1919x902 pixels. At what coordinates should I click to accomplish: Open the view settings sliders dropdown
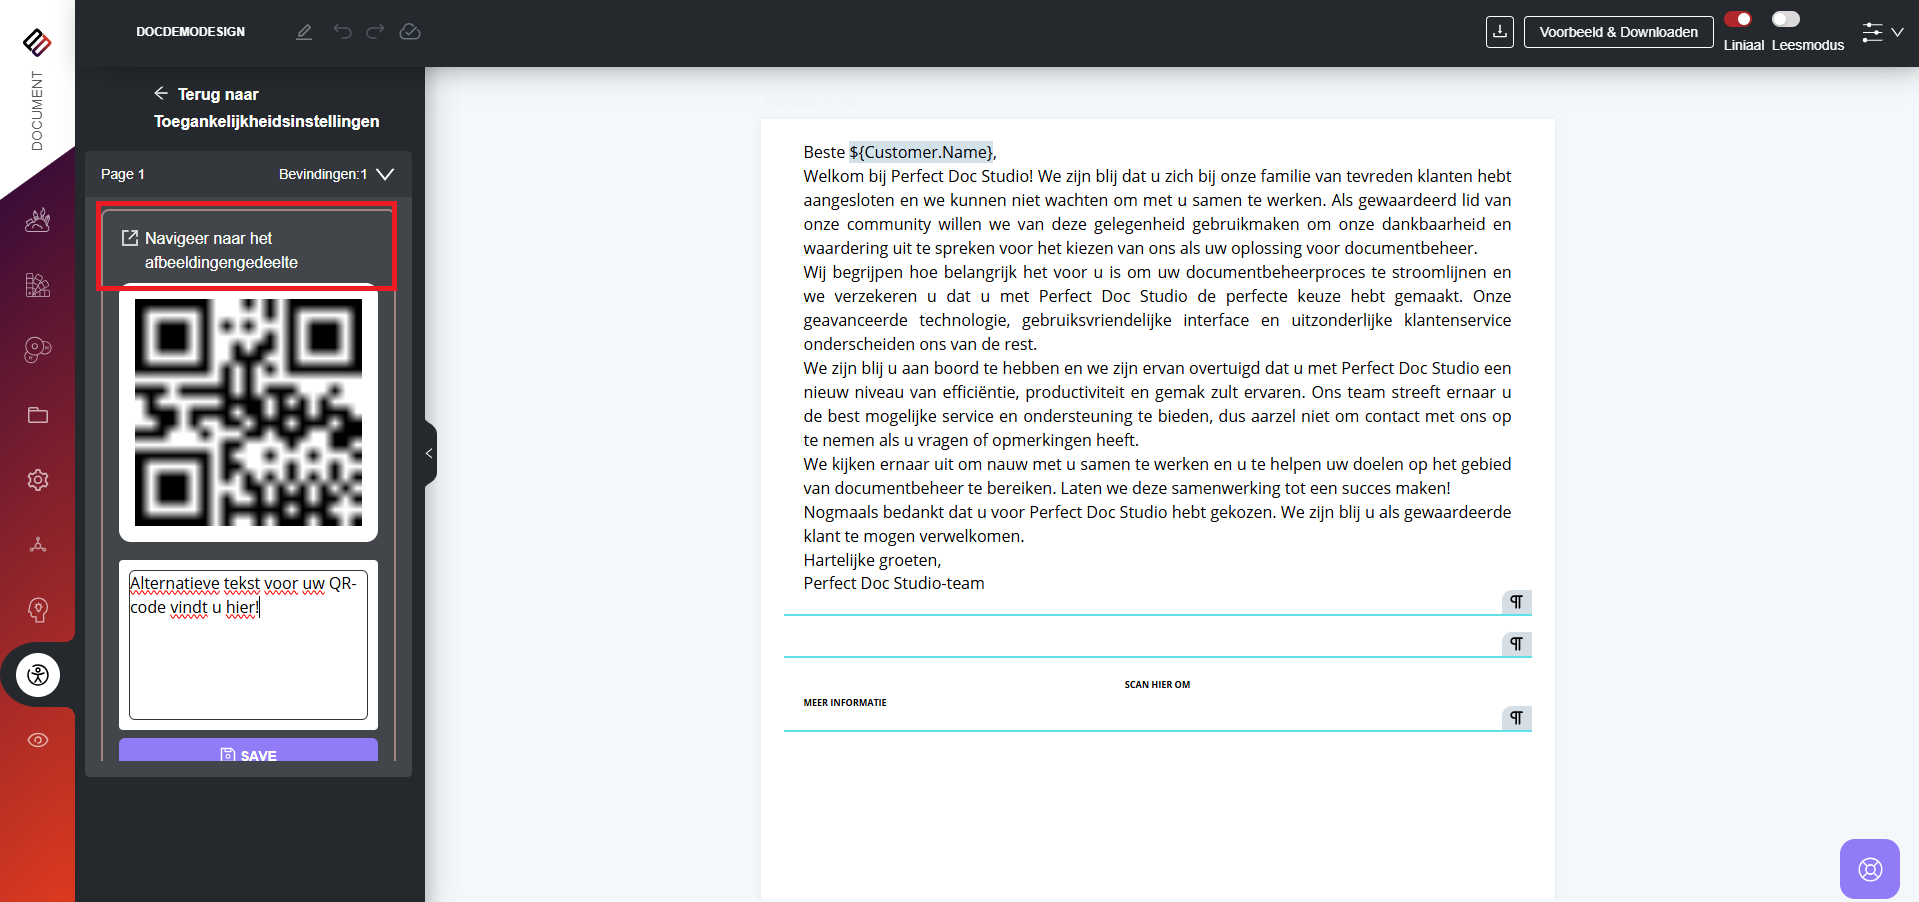click(x=1882, y=32)
